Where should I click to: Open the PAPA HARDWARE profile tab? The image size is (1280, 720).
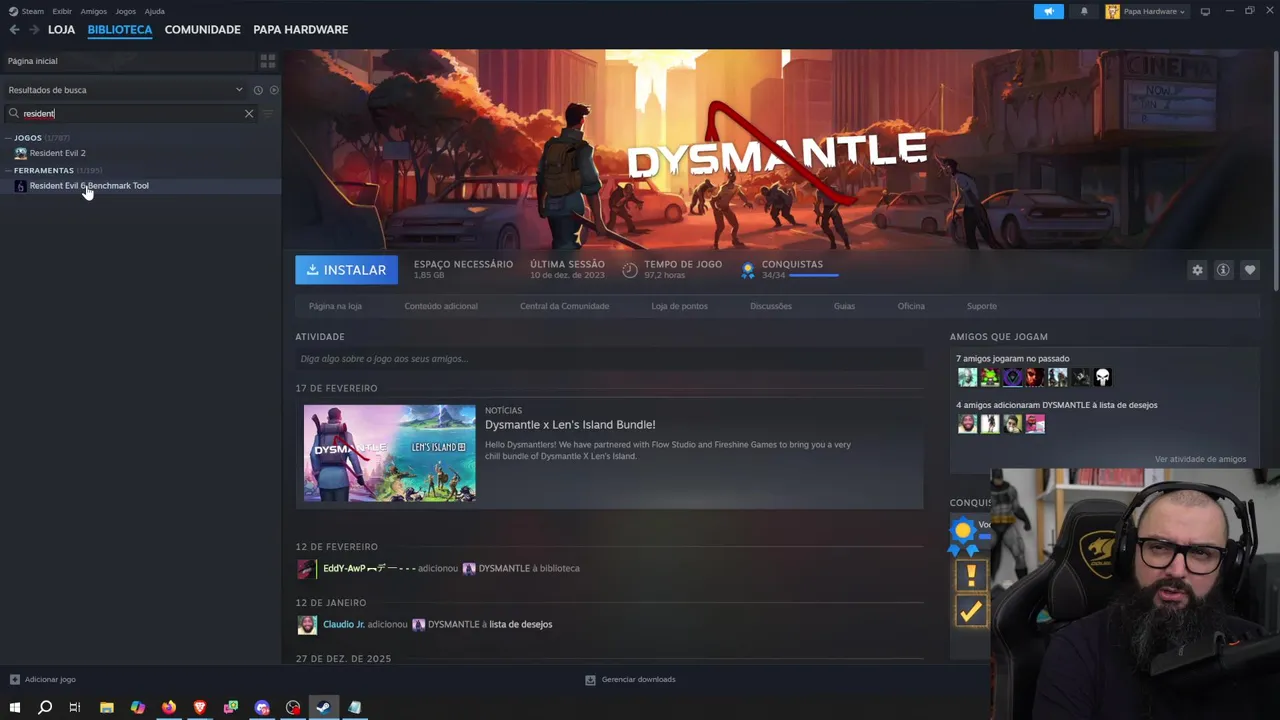coord(301,30)
